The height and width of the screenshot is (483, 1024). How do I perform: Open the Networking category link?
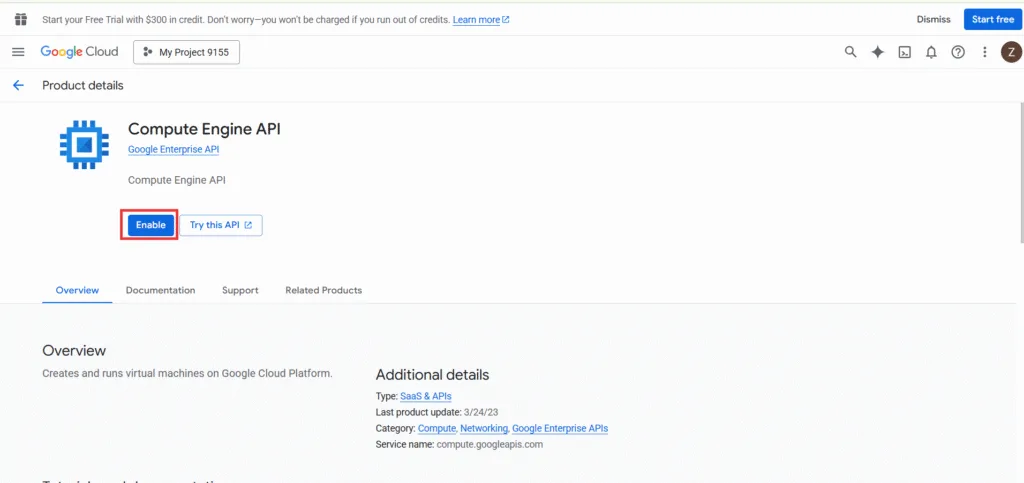coord(484,428)
